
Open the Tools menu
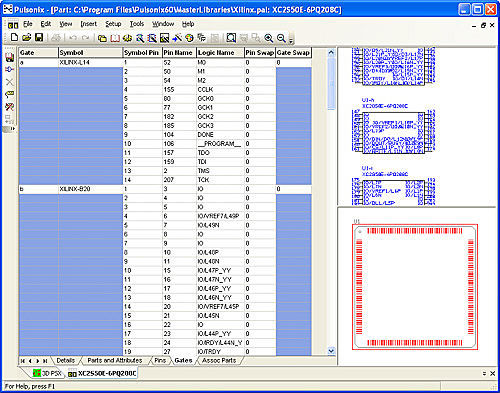tap(137, 24)
